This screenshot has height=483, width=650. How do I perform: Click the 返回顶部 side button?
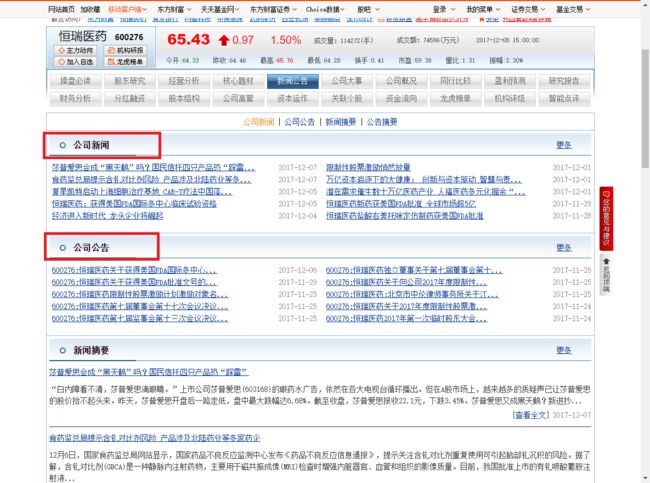pos(606,274)
